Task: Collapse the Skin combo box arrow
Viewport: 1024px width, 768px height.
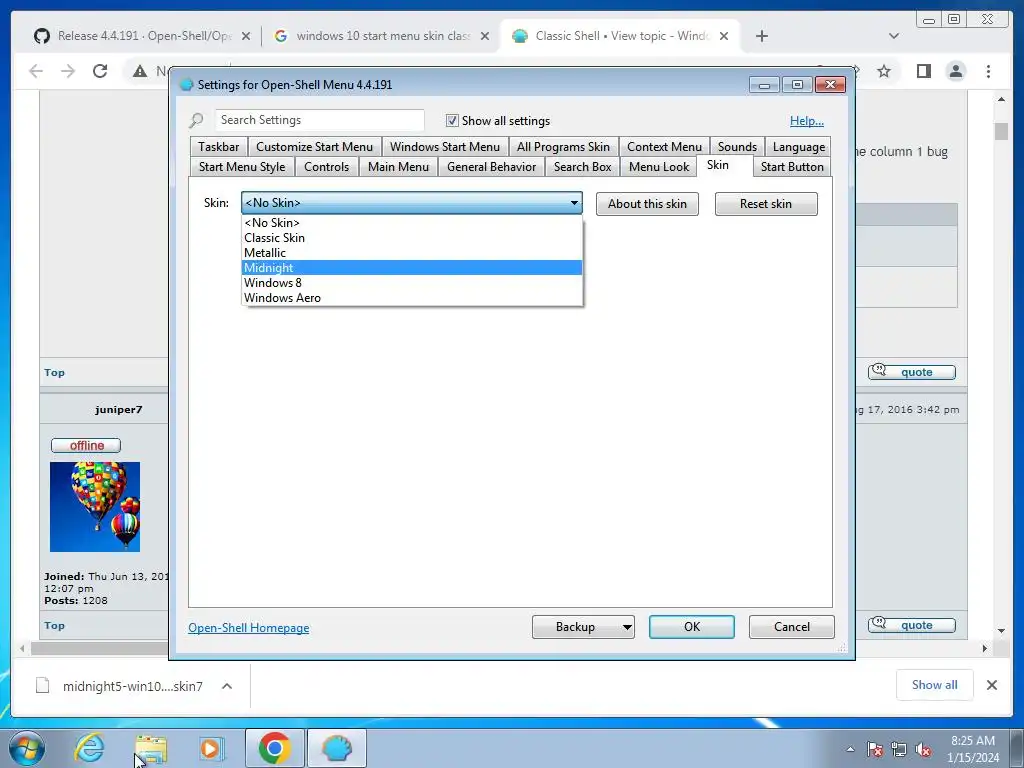Action: coord(574,203)
